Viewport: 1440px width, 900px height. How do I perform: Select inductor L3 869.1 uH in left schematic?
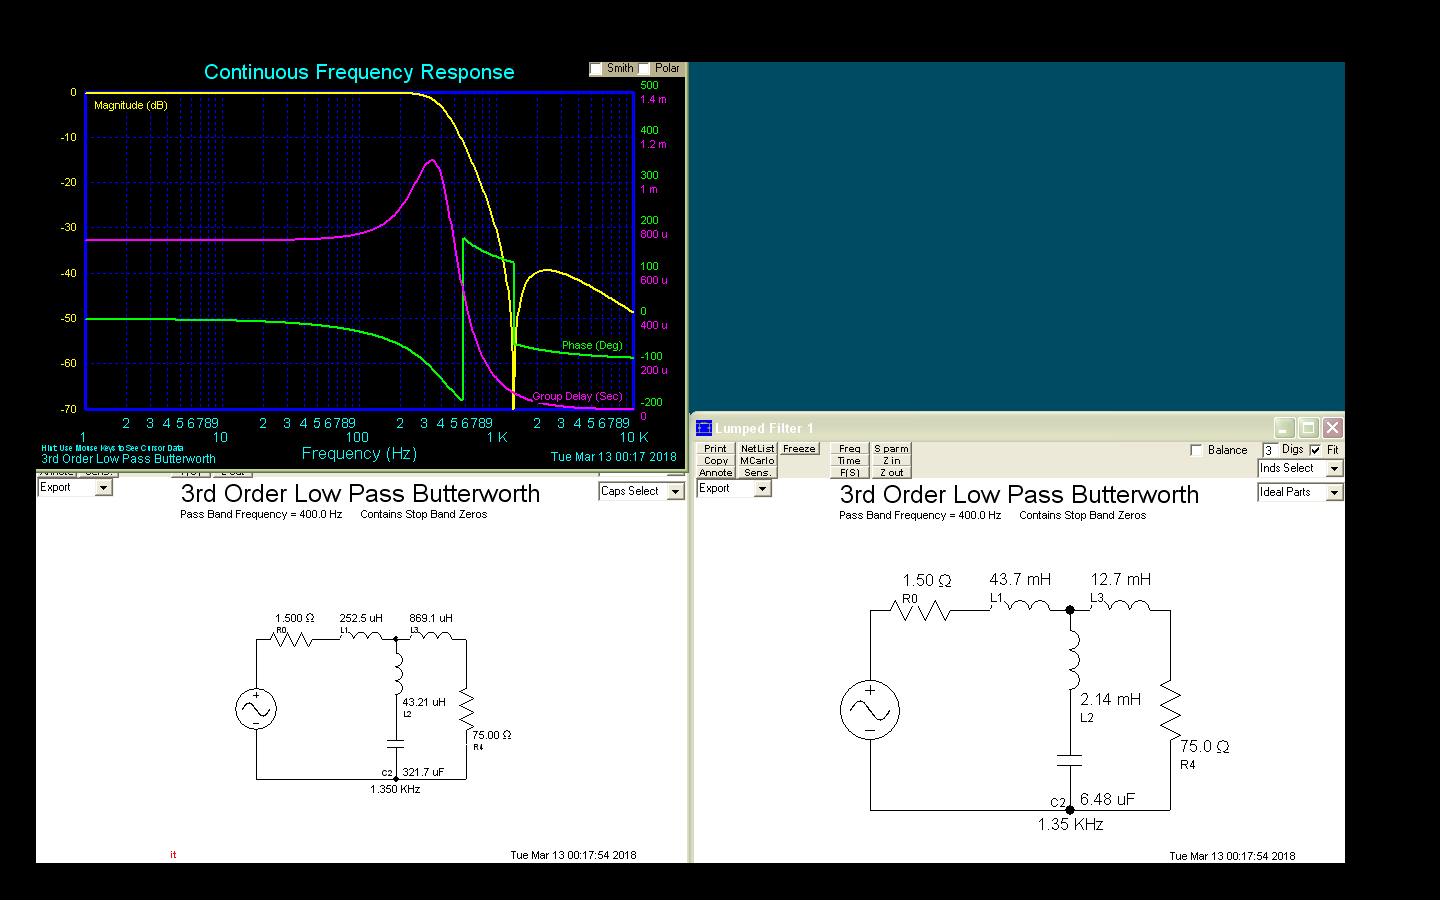(x=432, y=635)
